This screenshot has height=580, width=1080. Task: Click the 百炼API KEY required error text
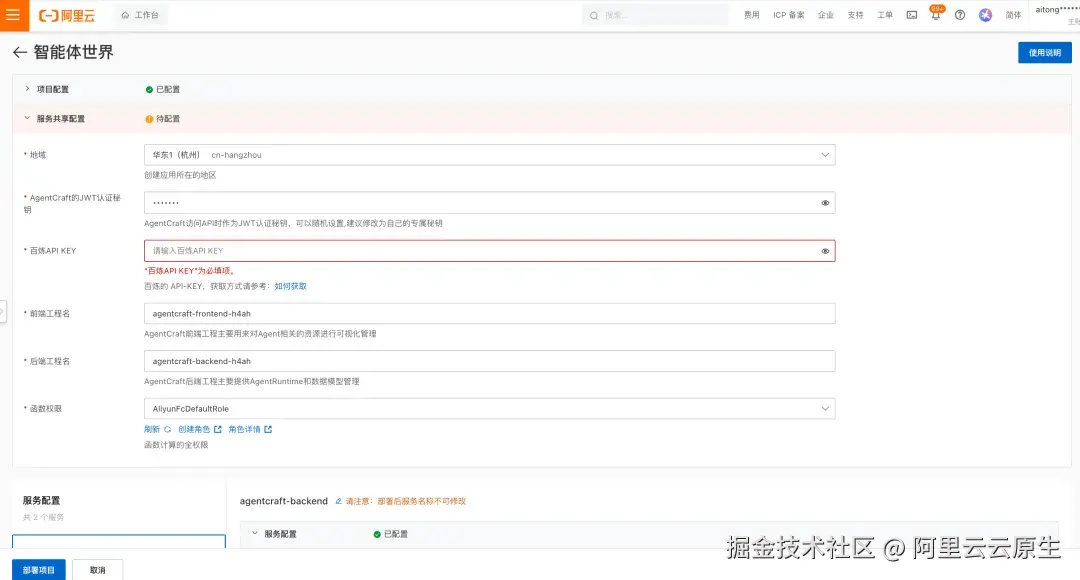(x=189, y=271)
